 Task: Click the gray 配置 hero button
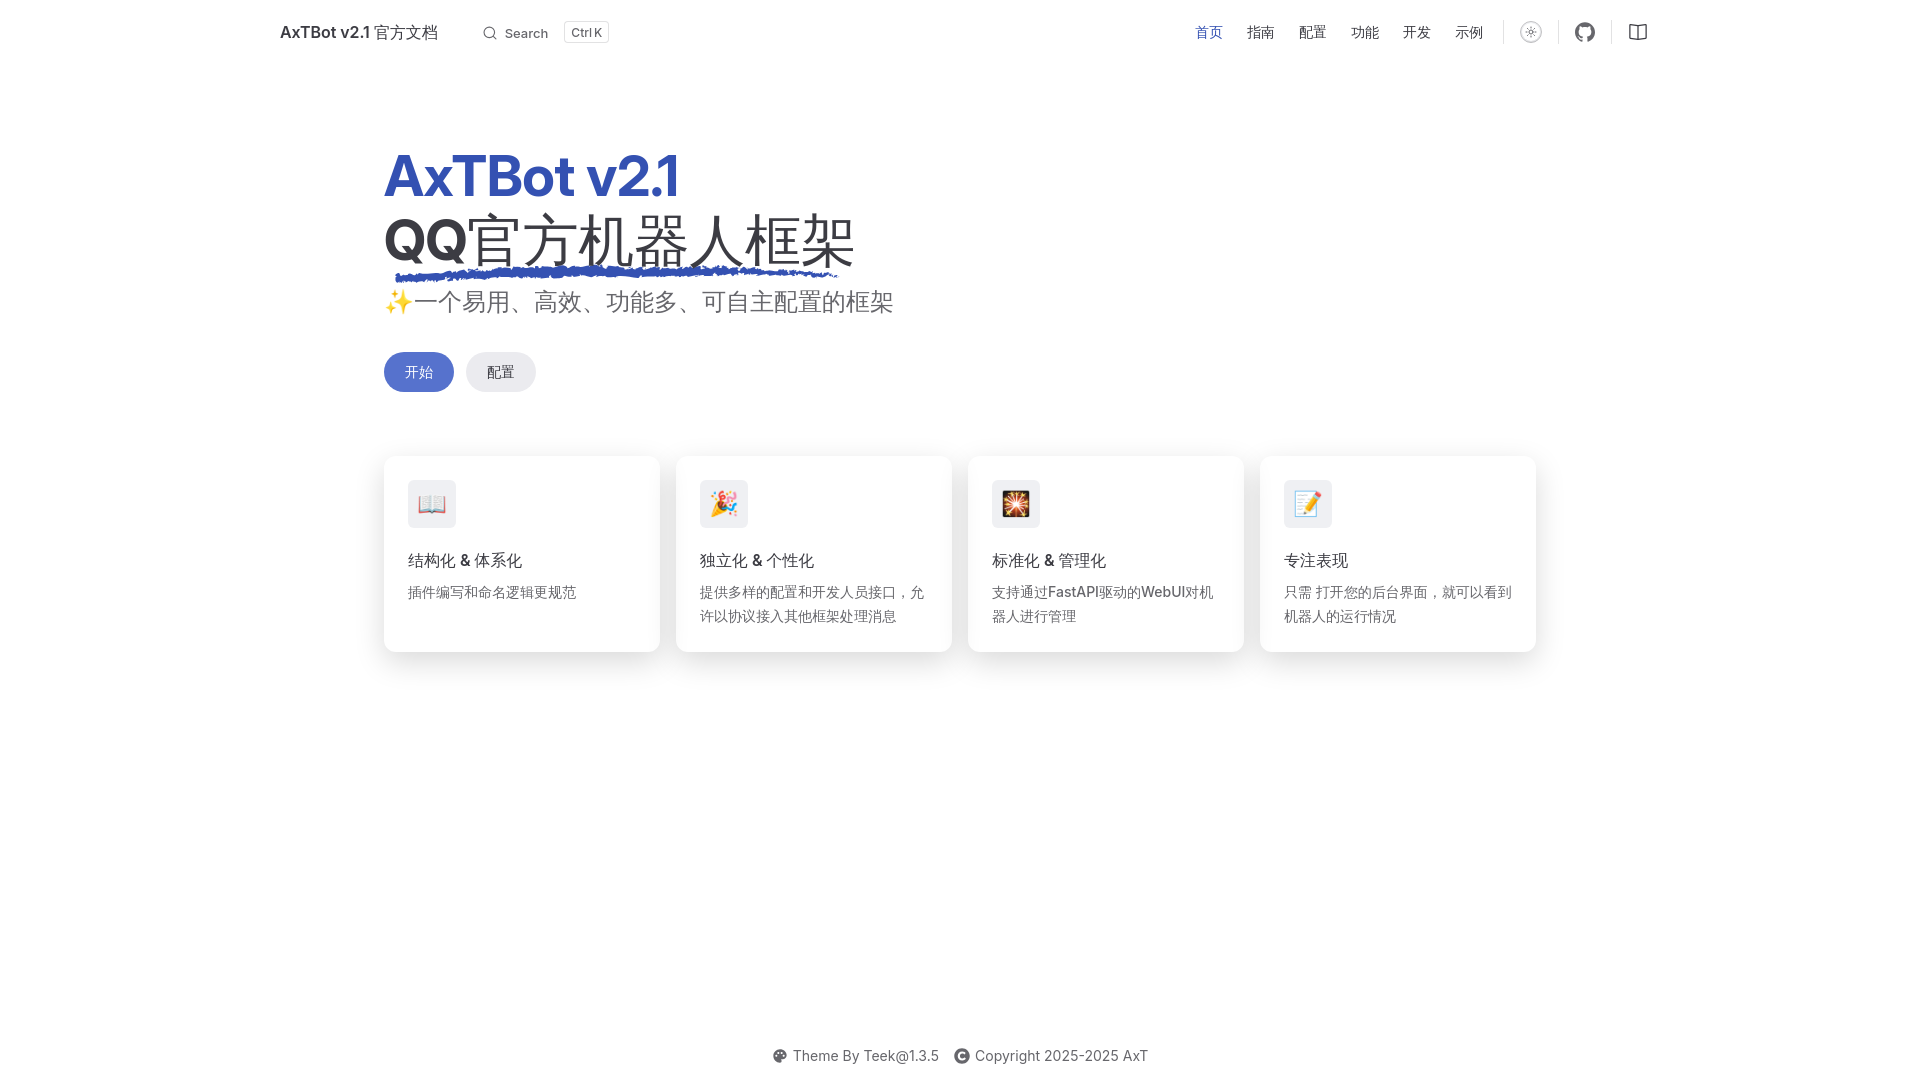point(501,372)
